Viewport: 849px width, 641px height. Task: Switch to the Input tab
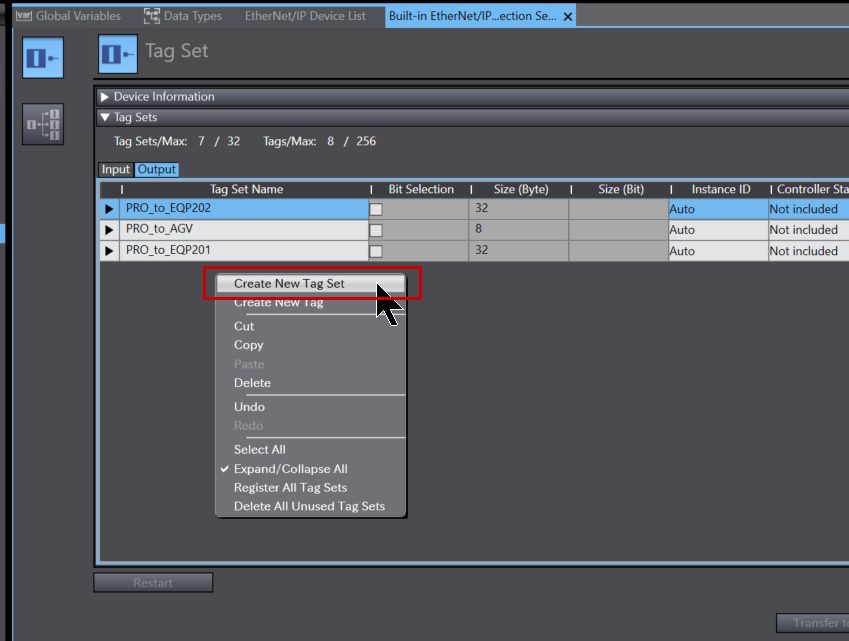point(116,169)
